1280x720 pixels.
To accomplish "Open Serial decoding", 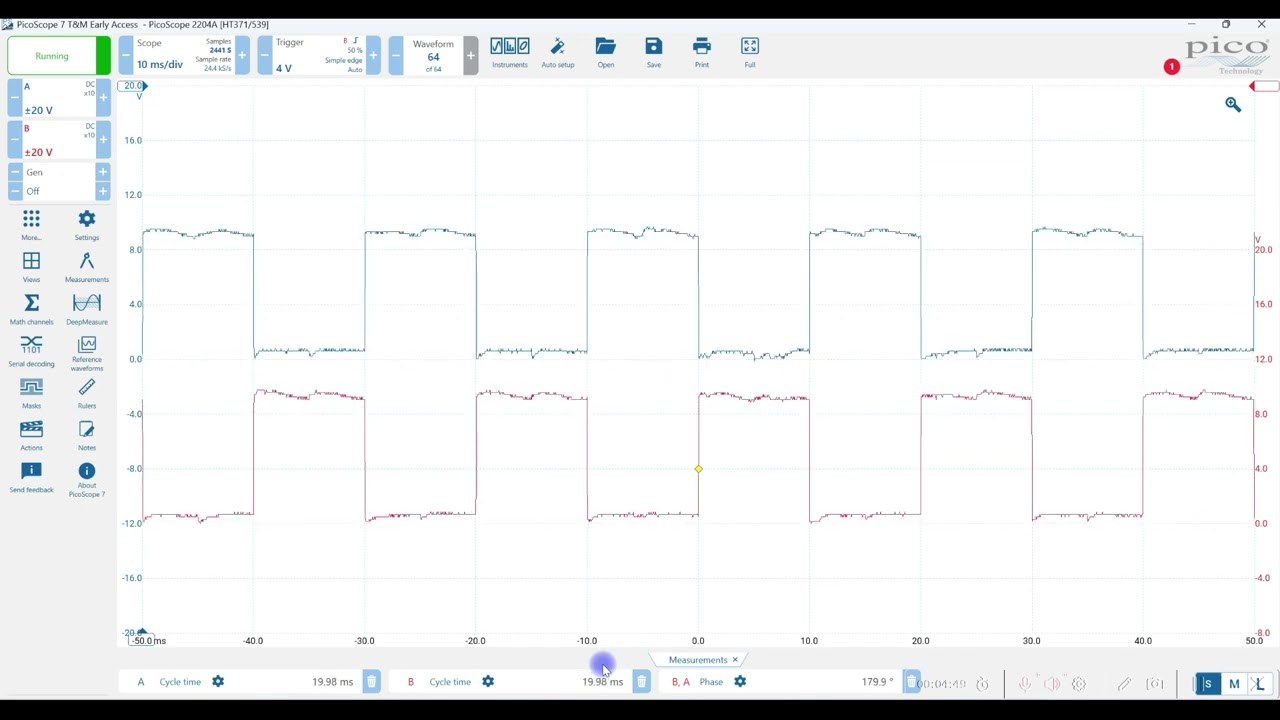I will (31, 351).
